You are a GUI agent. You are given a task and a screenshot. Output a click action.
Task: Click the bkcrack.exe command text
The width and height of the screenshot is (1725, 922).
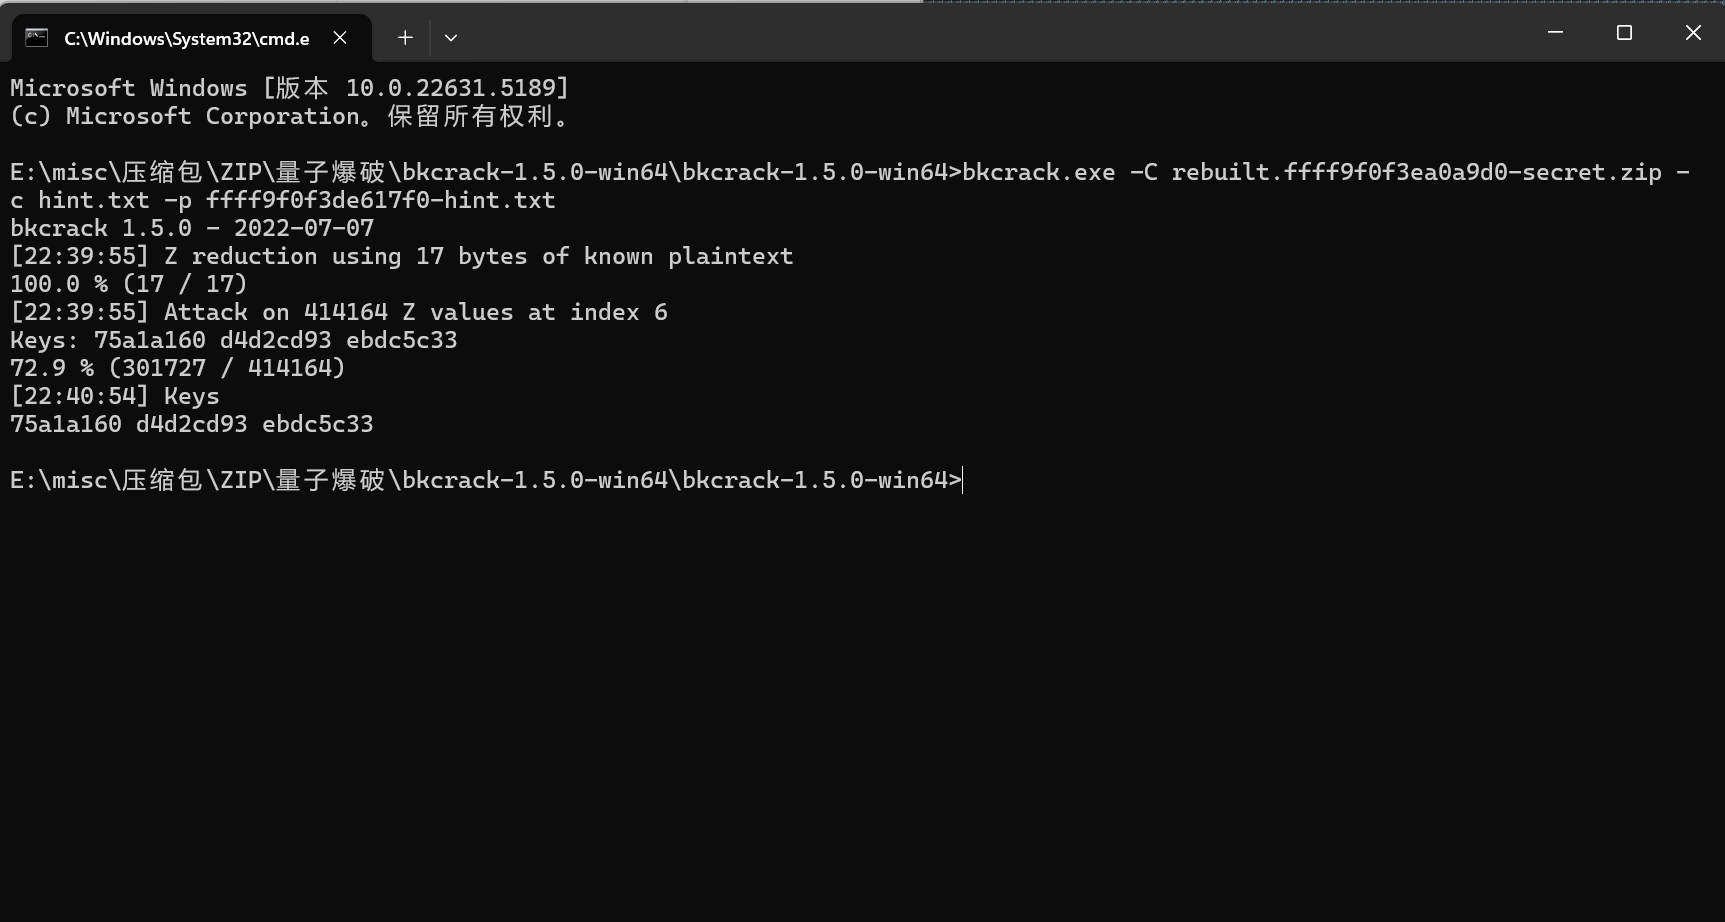[1039, 172]
